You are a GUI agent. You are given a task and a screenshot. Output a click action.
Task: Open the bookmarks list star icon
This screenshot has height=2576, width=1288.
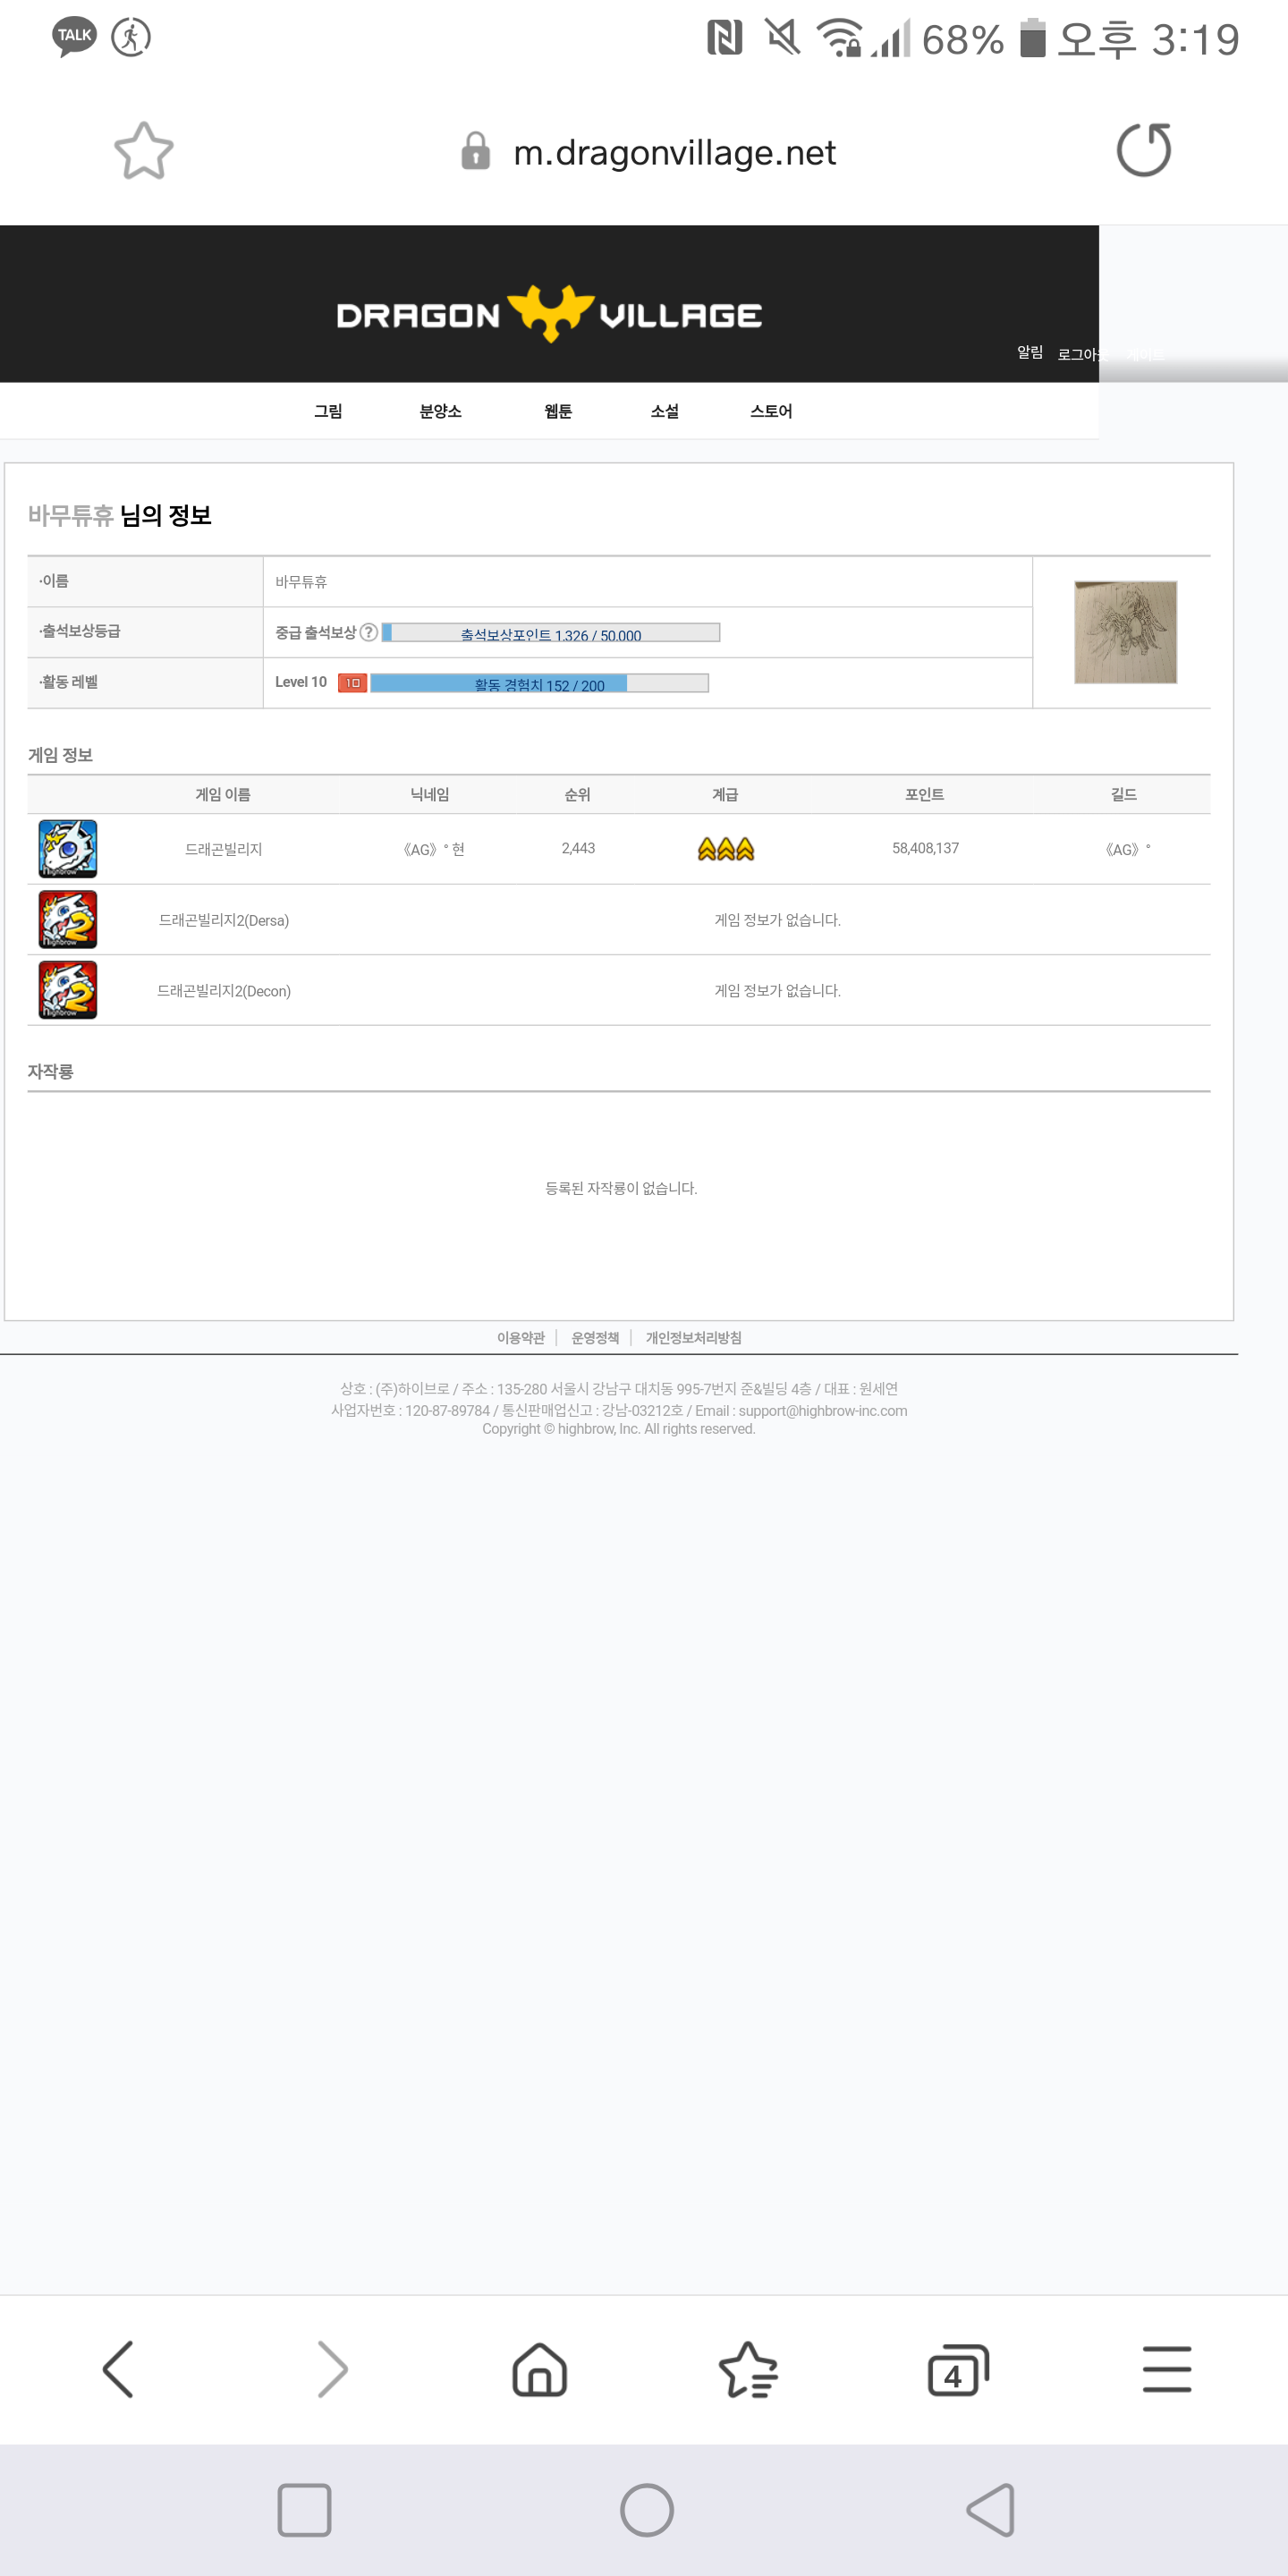click(748, 2369)
